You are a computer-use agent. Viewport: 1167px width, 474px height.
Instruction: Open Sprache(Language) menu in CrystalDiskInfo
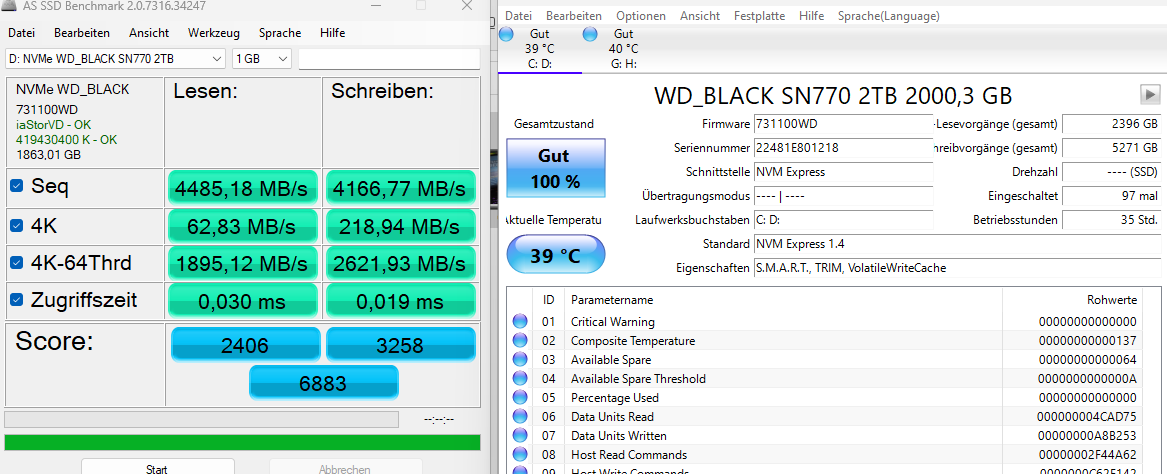pos(888,16)
